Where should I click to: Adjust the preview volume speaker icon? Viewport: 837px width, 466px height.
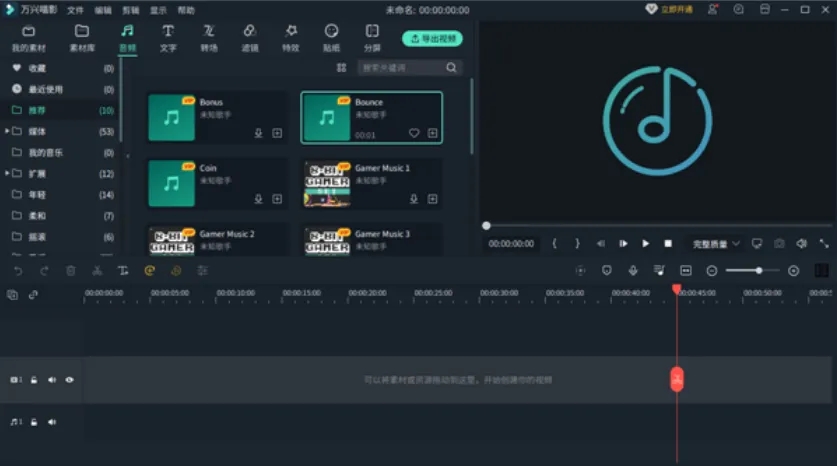tap(802, 244)
